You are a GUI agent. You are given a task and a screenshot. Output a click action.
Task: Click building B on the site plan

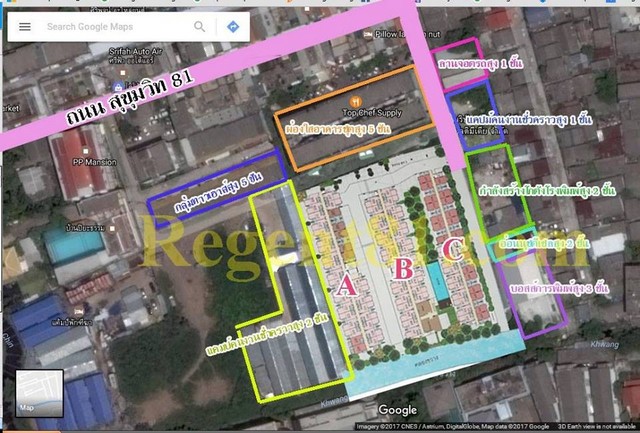tap(402, 268)
